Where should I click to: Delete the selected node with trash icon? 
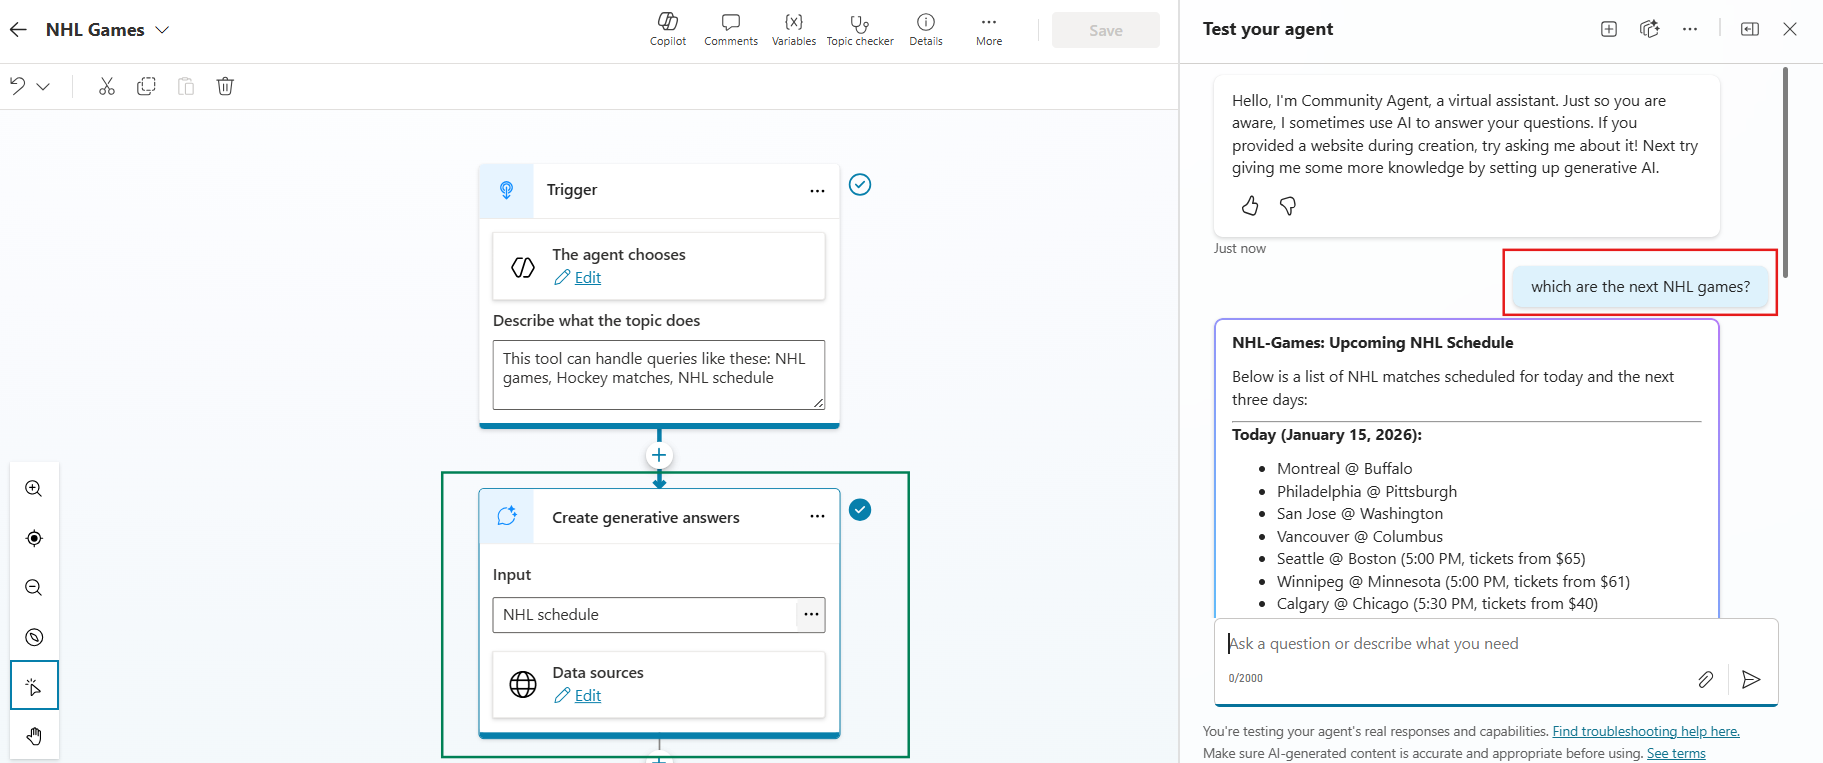pyautogui.click(x=225, y=86)
